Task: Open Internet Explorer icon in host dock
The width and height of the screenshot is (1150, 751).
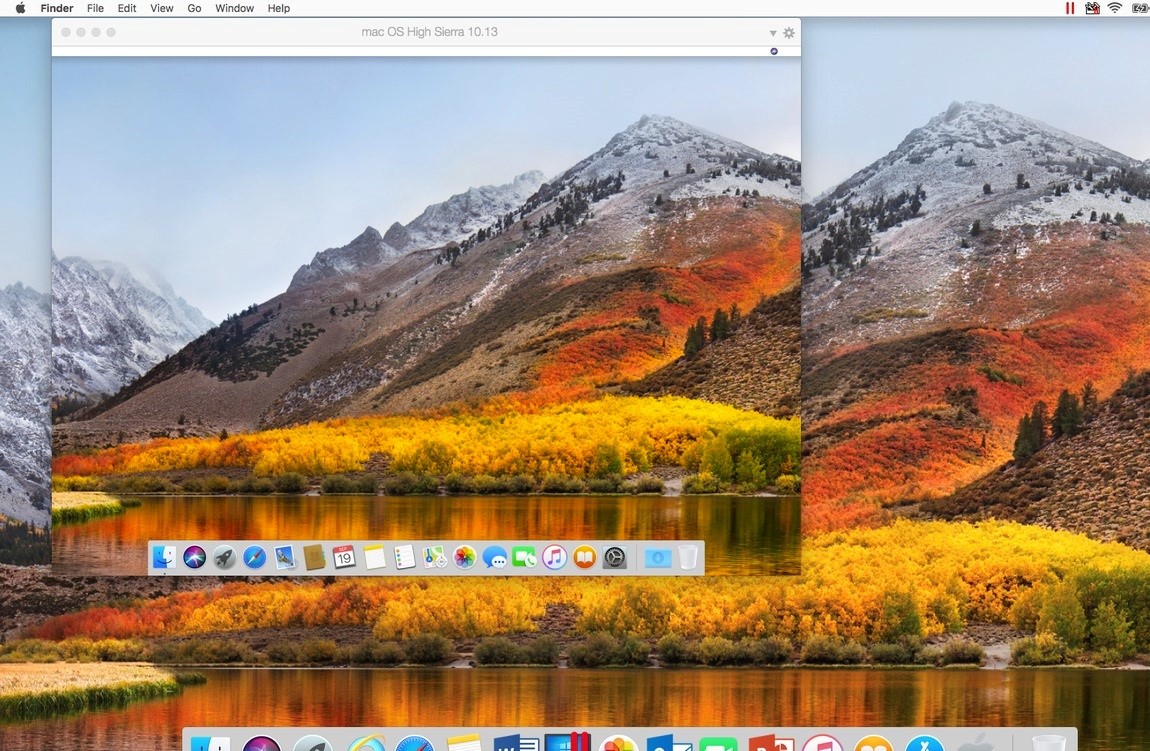Action: [x=366, y=742]
